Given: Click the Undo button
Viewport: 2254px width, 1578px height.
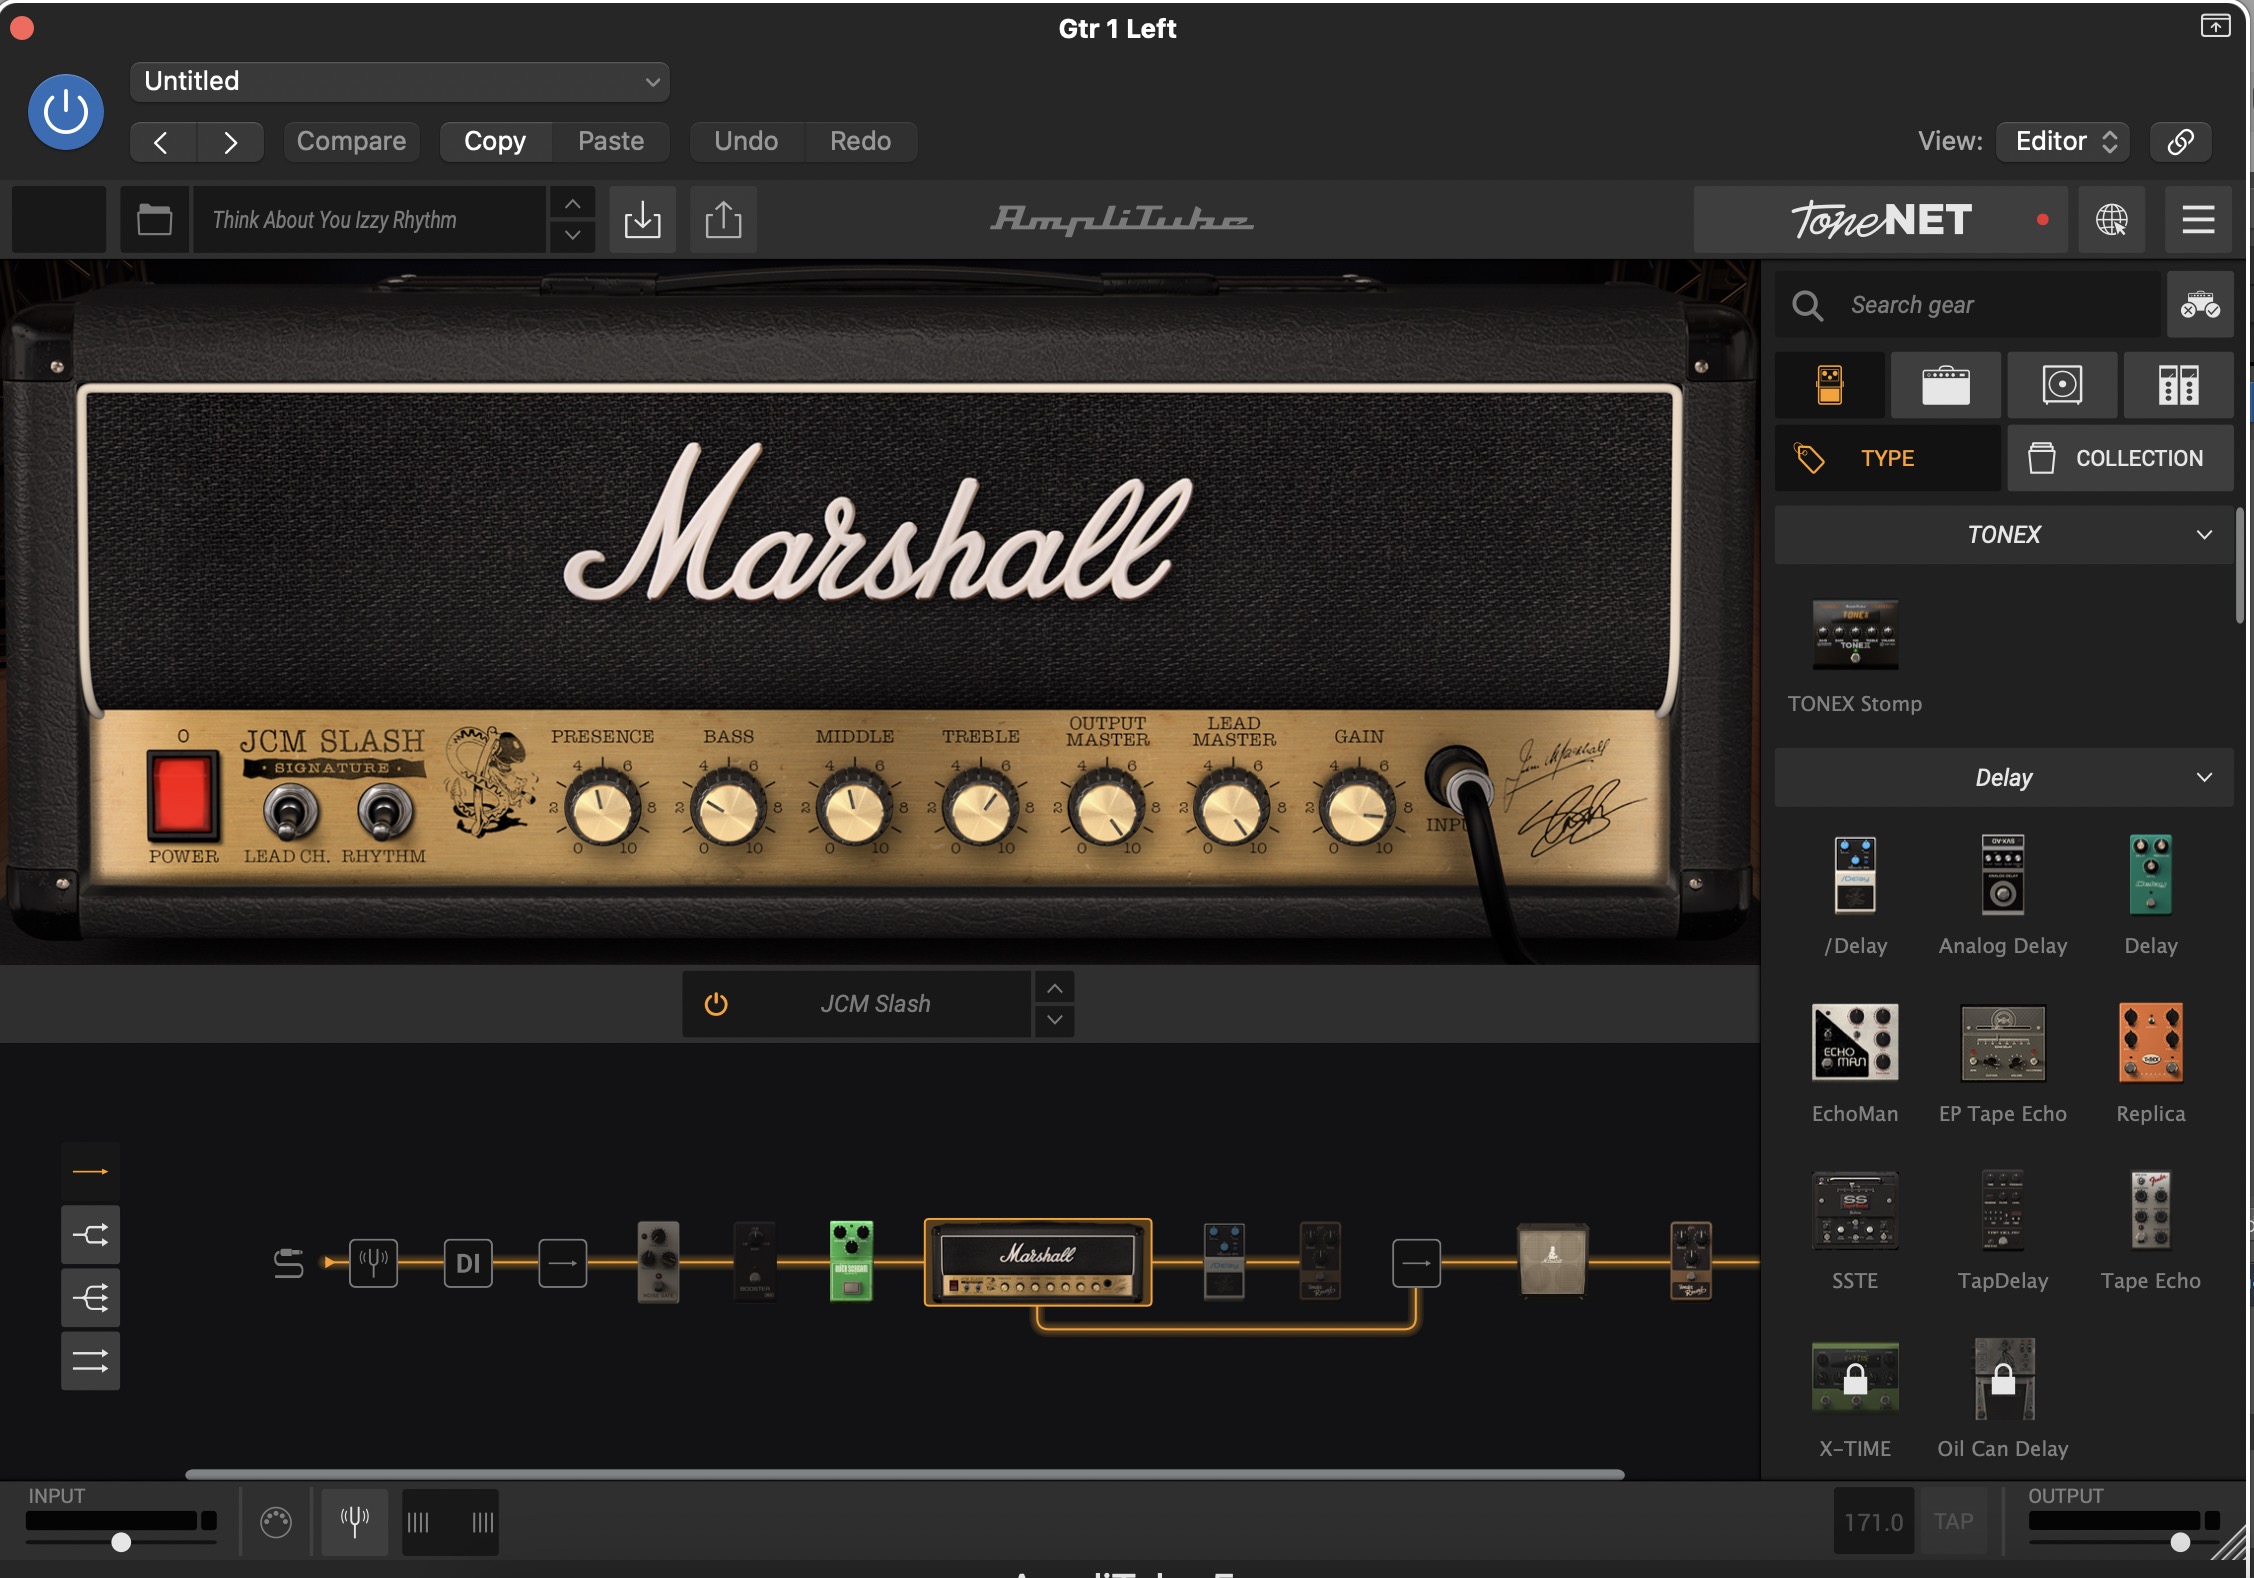Looking at the screenshot, I should click(746, 141).
